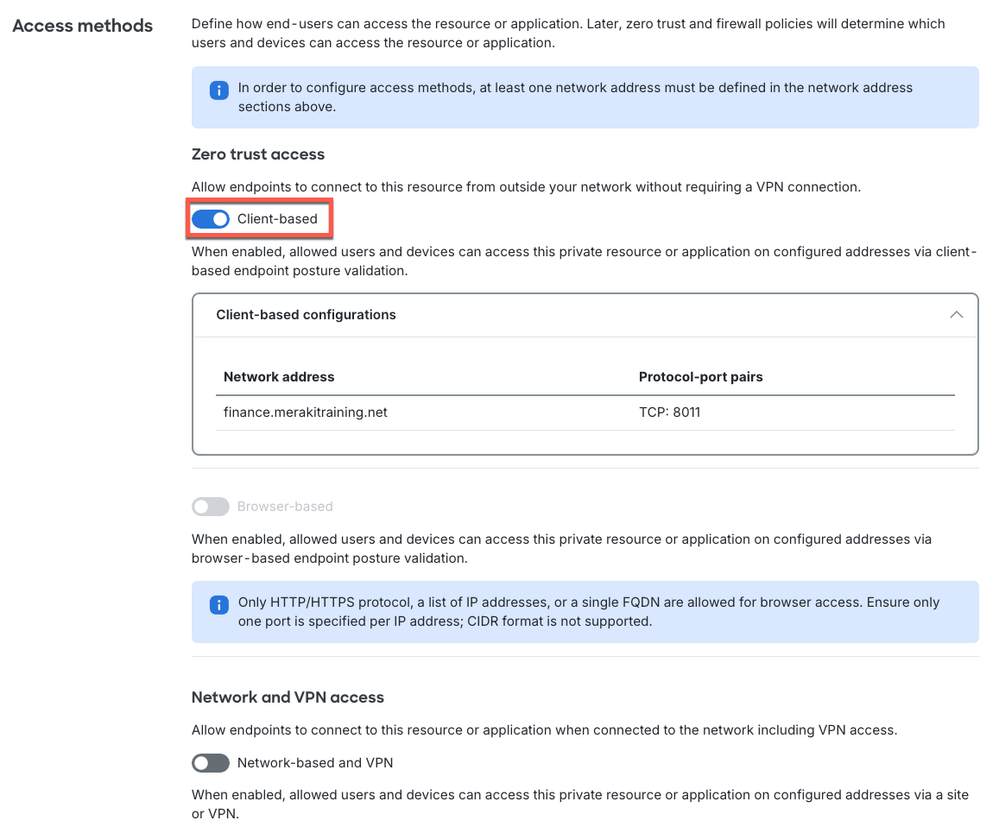Click the TCP: 8011 protocol-port entry
Image resolution: width=999 pixels, height=838 pixels.
(669, 411)
